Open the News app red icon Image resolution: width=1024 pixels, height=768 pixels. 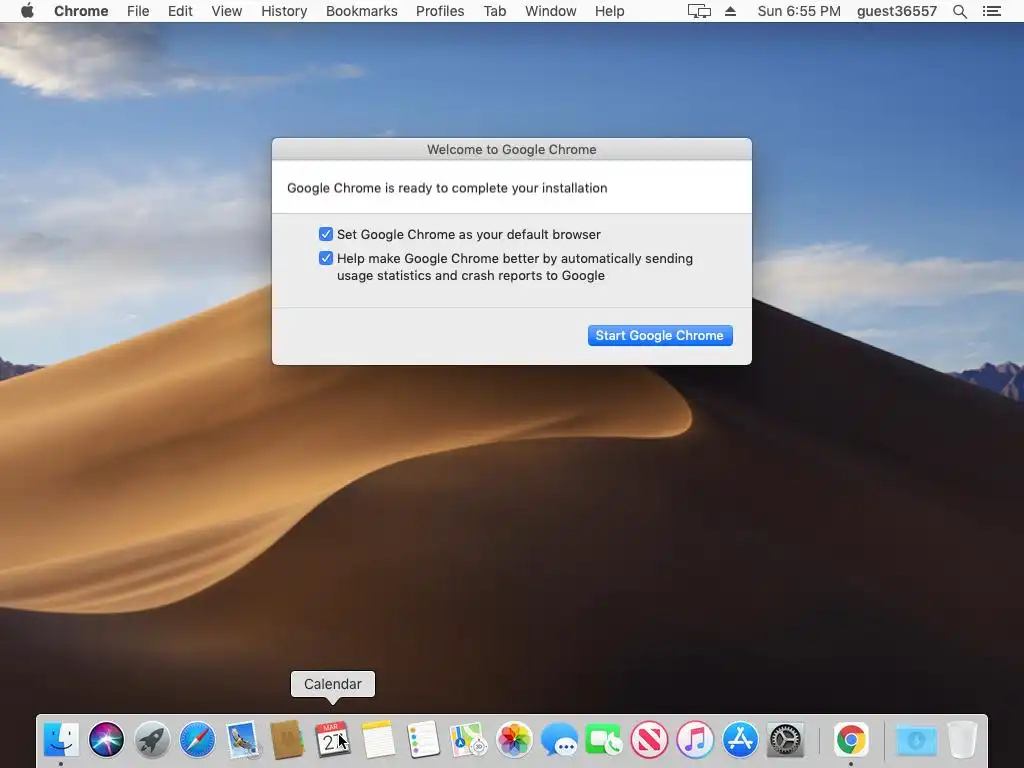[x=650, y=740]
